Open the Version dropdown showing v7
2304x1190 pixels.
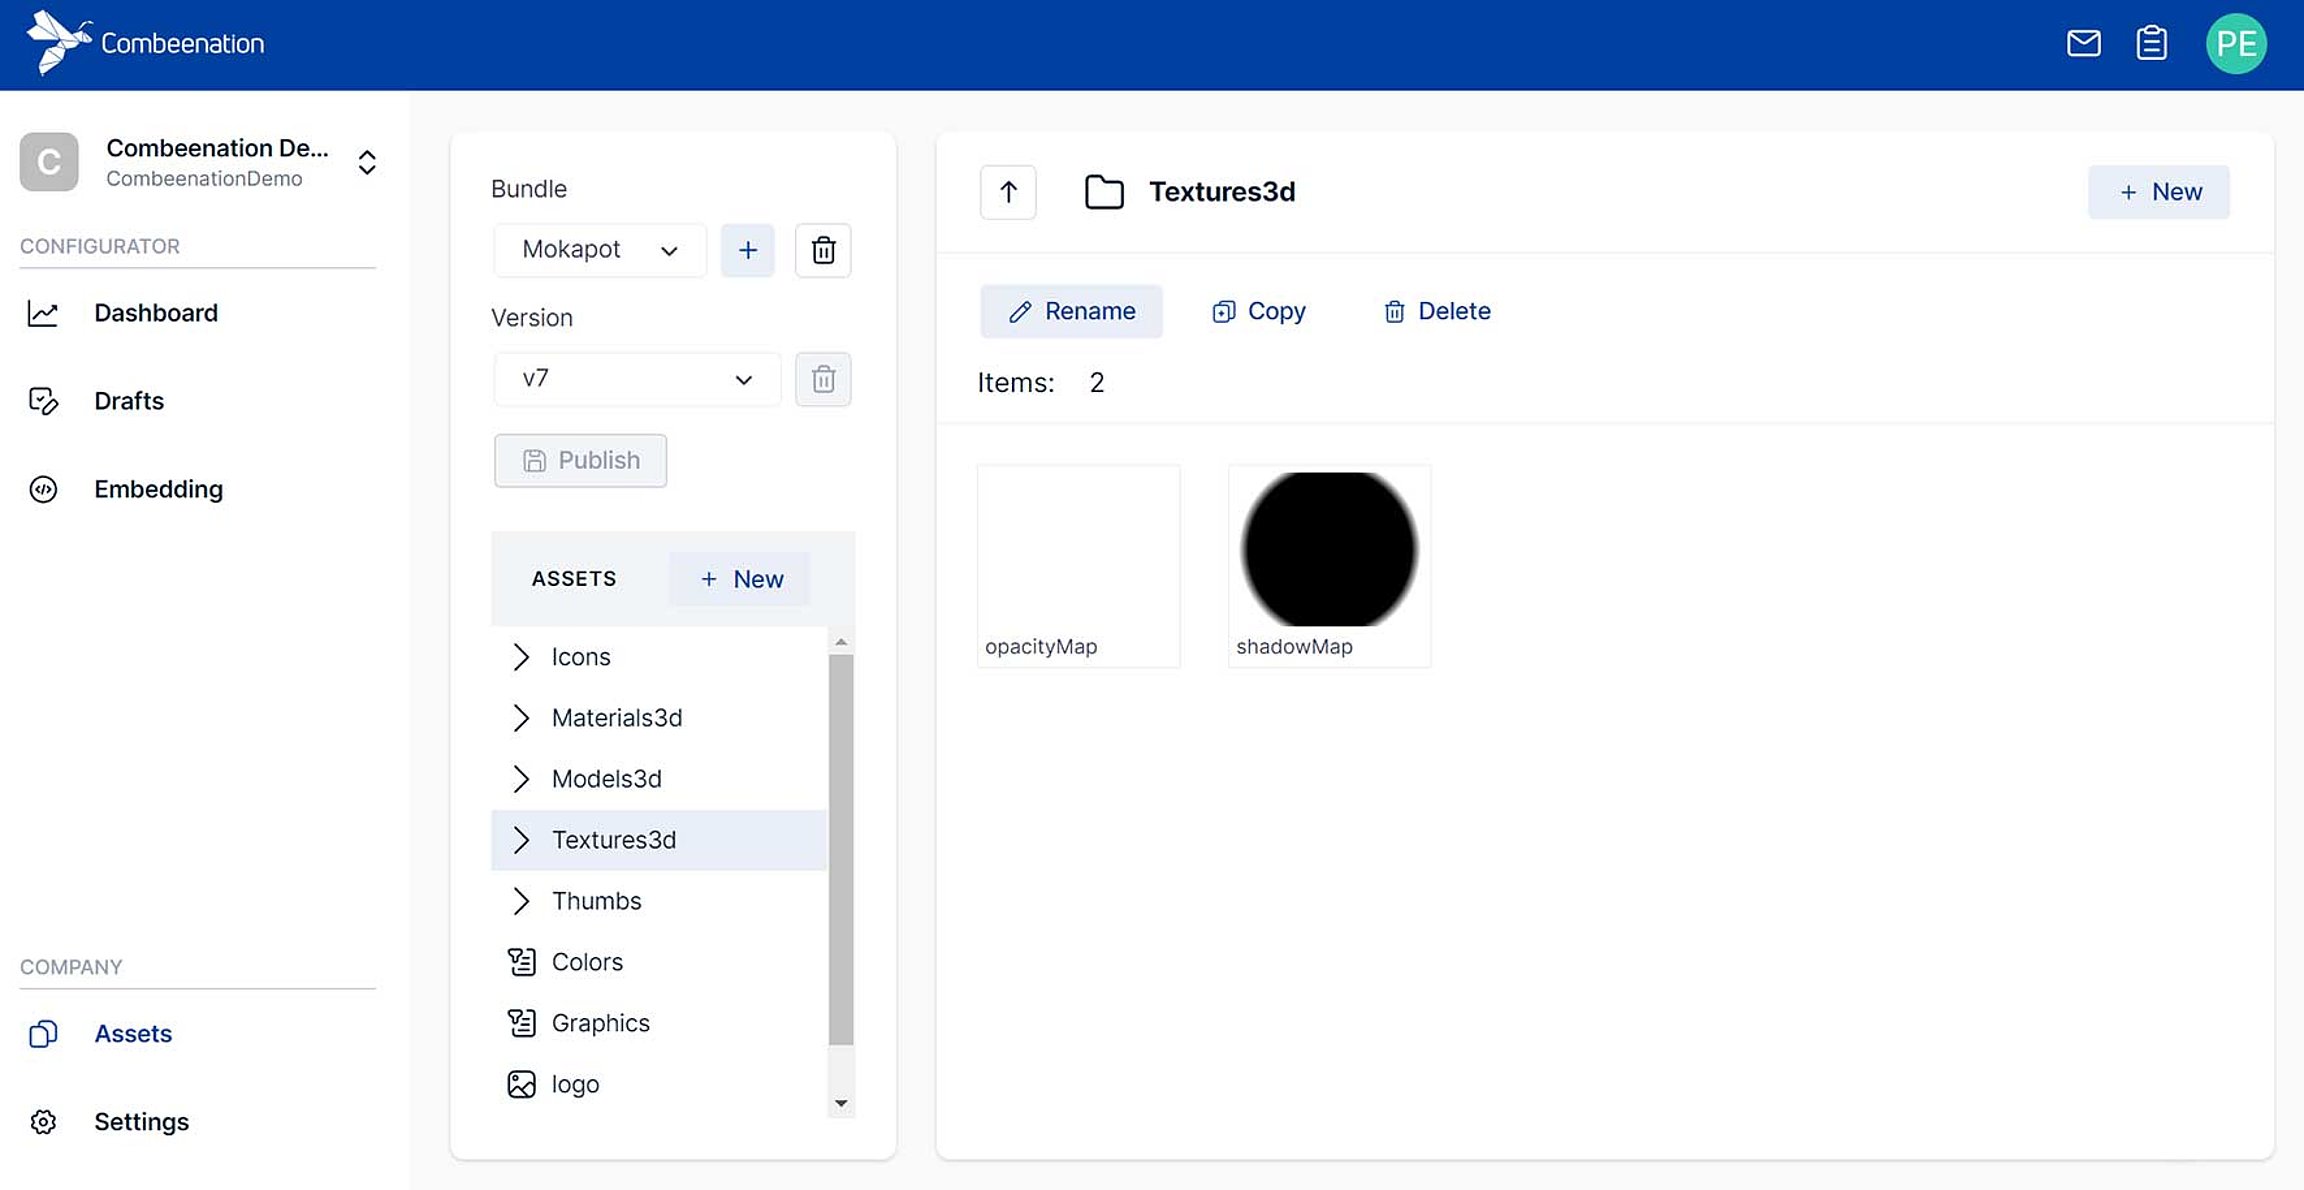click(x=636, y=379)
